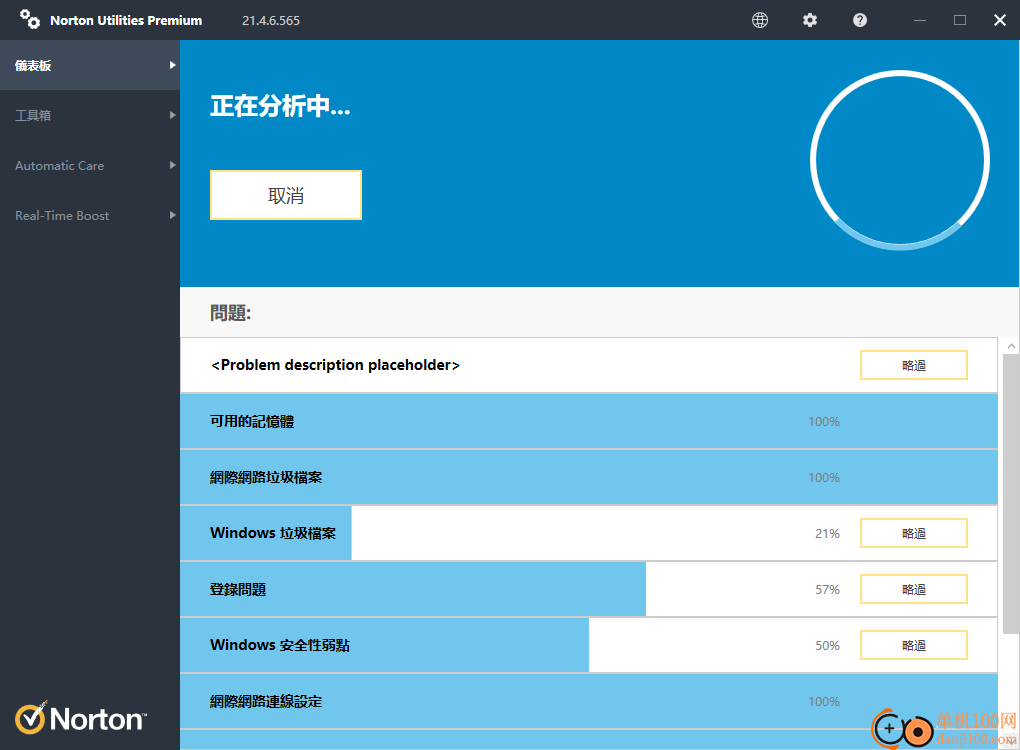Viewport: 1020px width, 750px height.
Task: Click the 21% progress value
Action: [x=827, y=533]
